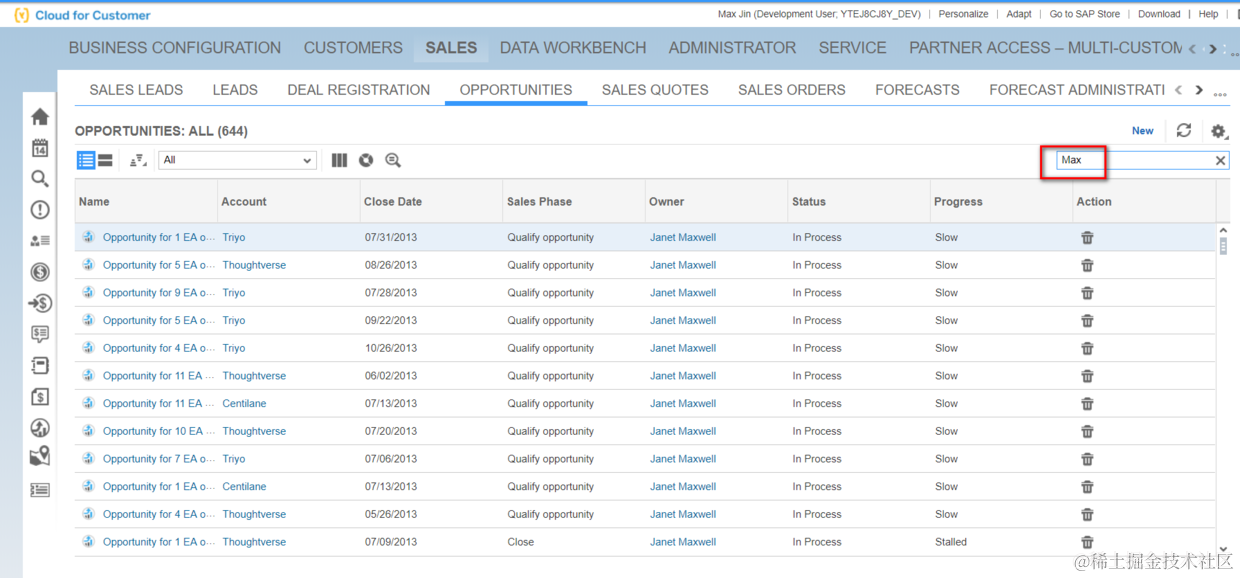1240x578 pixels.
Task: Switch to the Sales Quotes tab
Action: tap(655, 90)
